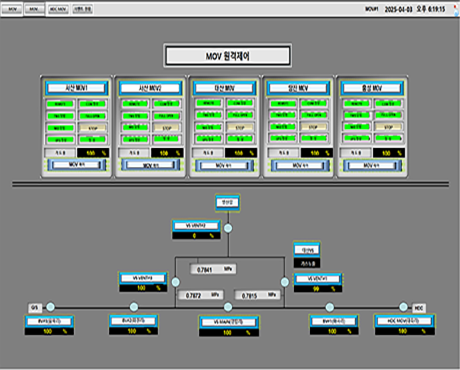Select valve circle next to VS VENT#3 label
460x370 pixels.
[x=176, y=282]
